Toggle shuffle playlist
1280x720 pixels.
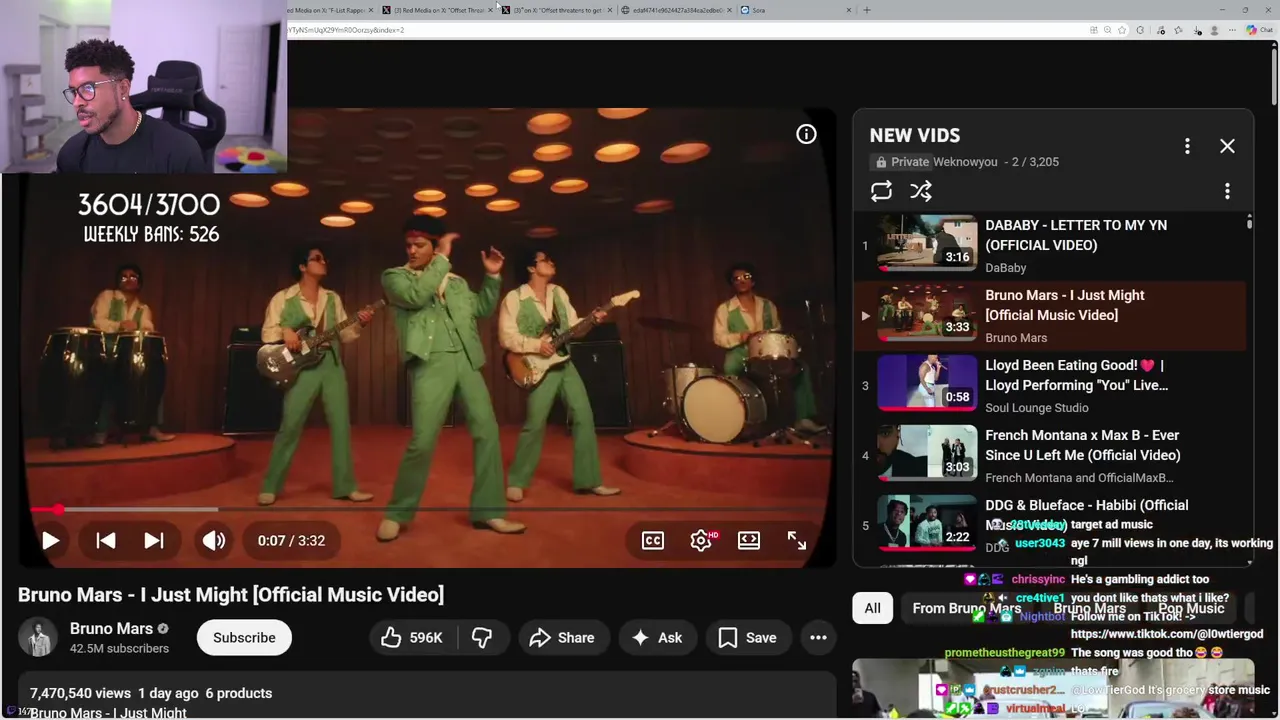pos(921,190)
